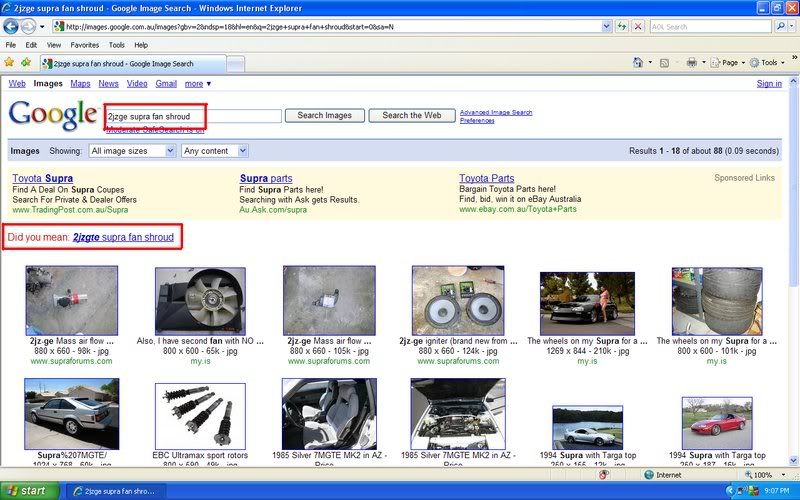Open the Favorites menu

(85, 45)
